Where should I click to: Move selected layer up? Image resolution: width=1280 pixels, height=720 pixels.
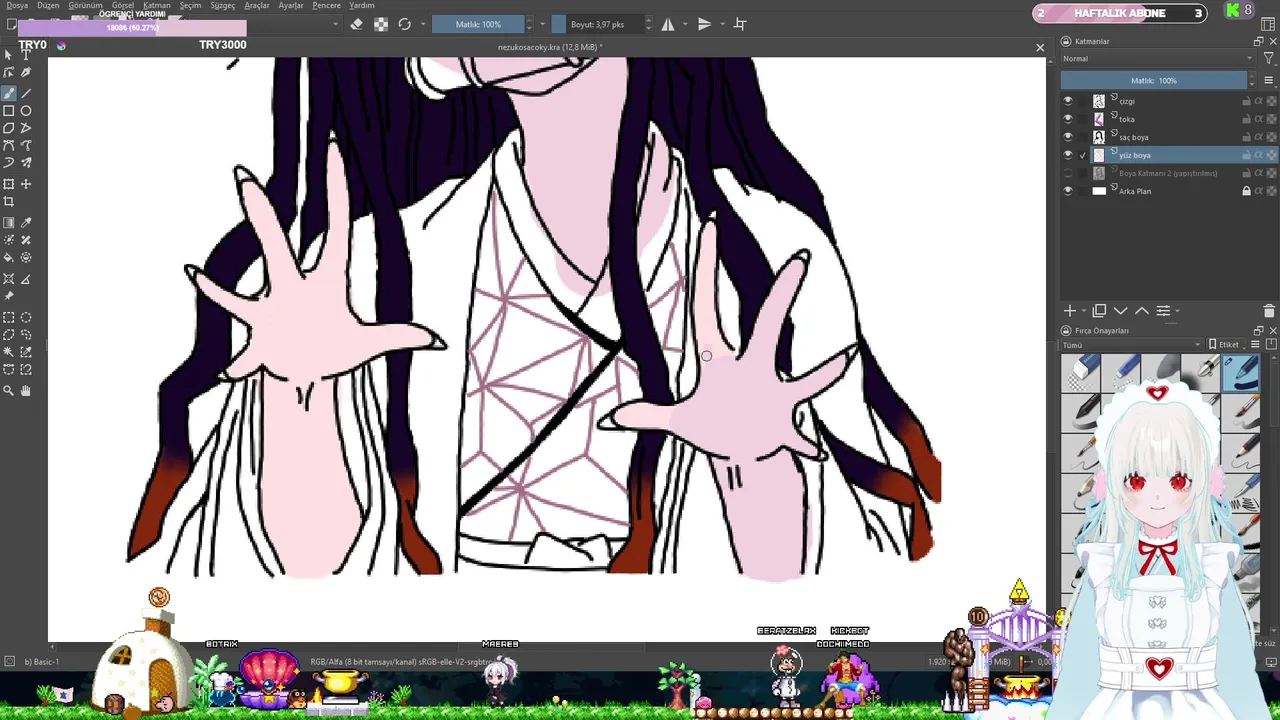(1142, 312)
